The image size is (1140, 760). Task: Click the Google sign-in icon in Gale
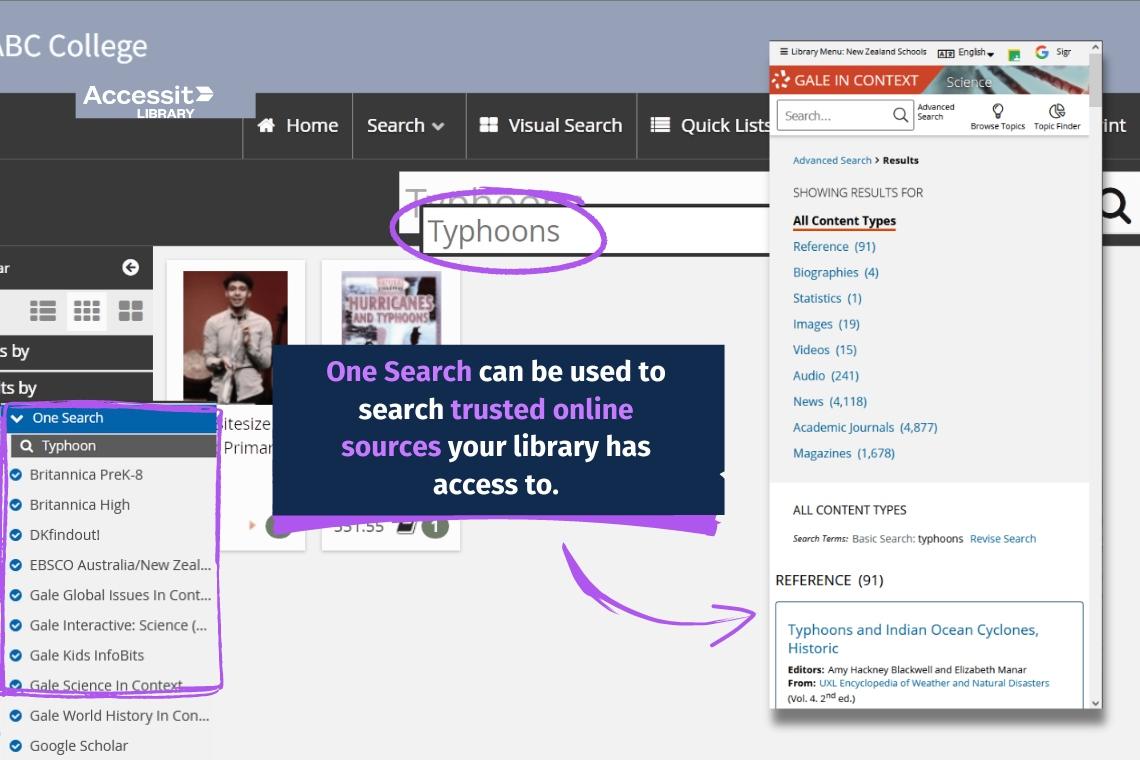pos(1041,52)
